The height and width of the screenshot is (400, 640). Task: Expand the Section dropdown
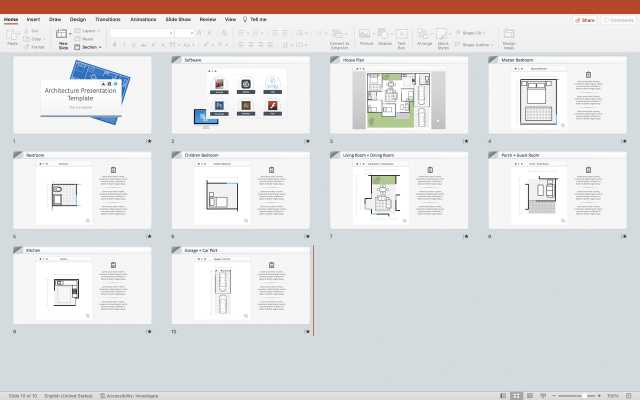89,47
